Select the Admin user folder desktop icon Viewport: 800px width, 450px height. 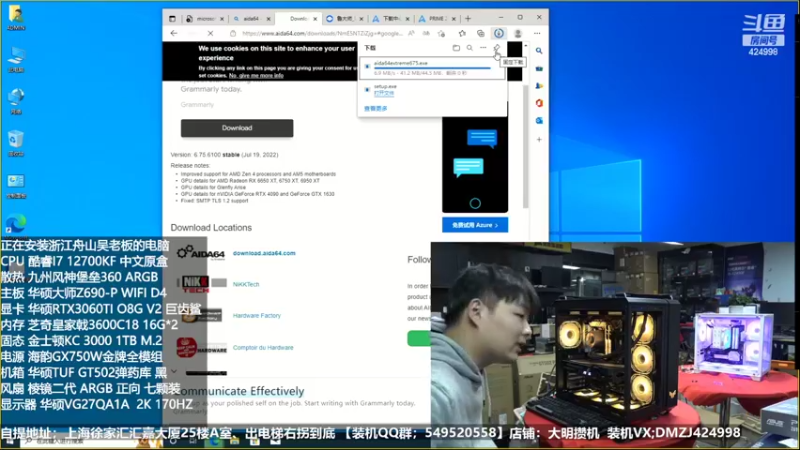click(16, 18)
